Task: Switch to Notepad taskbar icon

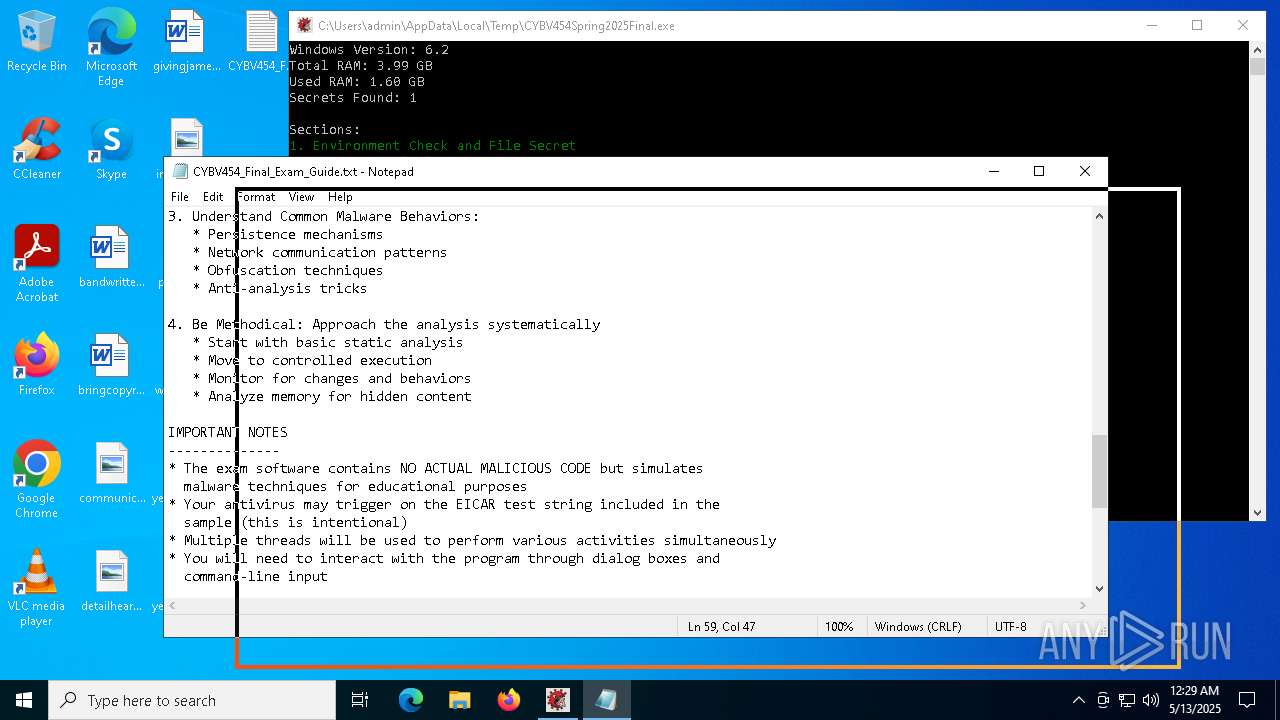Action: 607,700
